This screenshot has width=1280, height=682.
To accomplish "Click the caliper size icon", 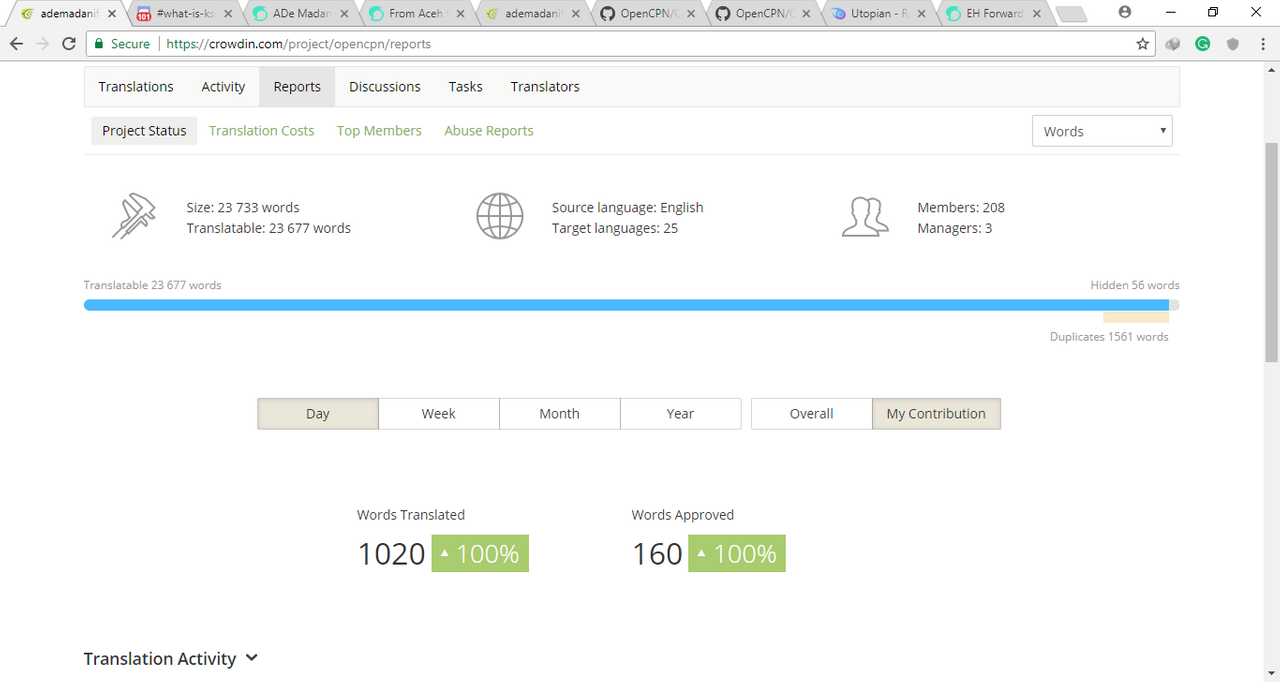I will (x=134, y=216).
